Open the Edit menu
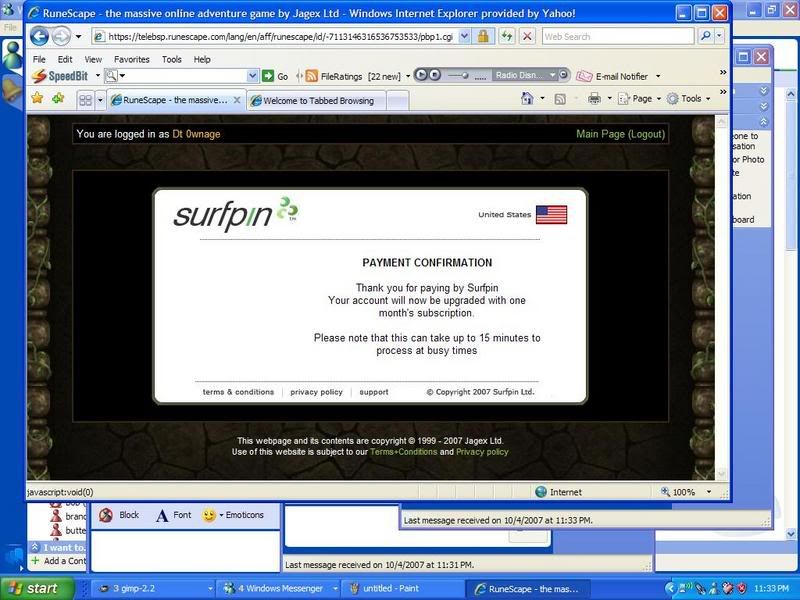 coord(65,59)
